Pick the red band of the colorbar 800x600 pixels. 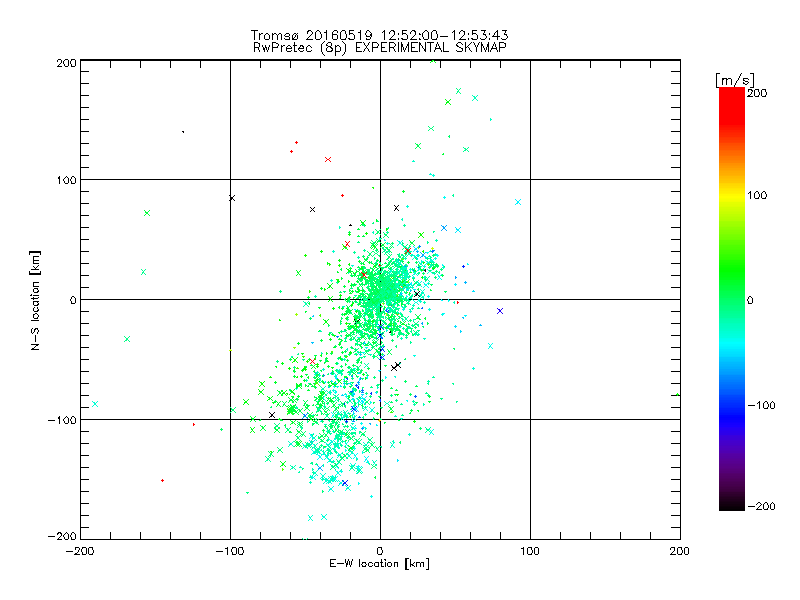(732, 105)
